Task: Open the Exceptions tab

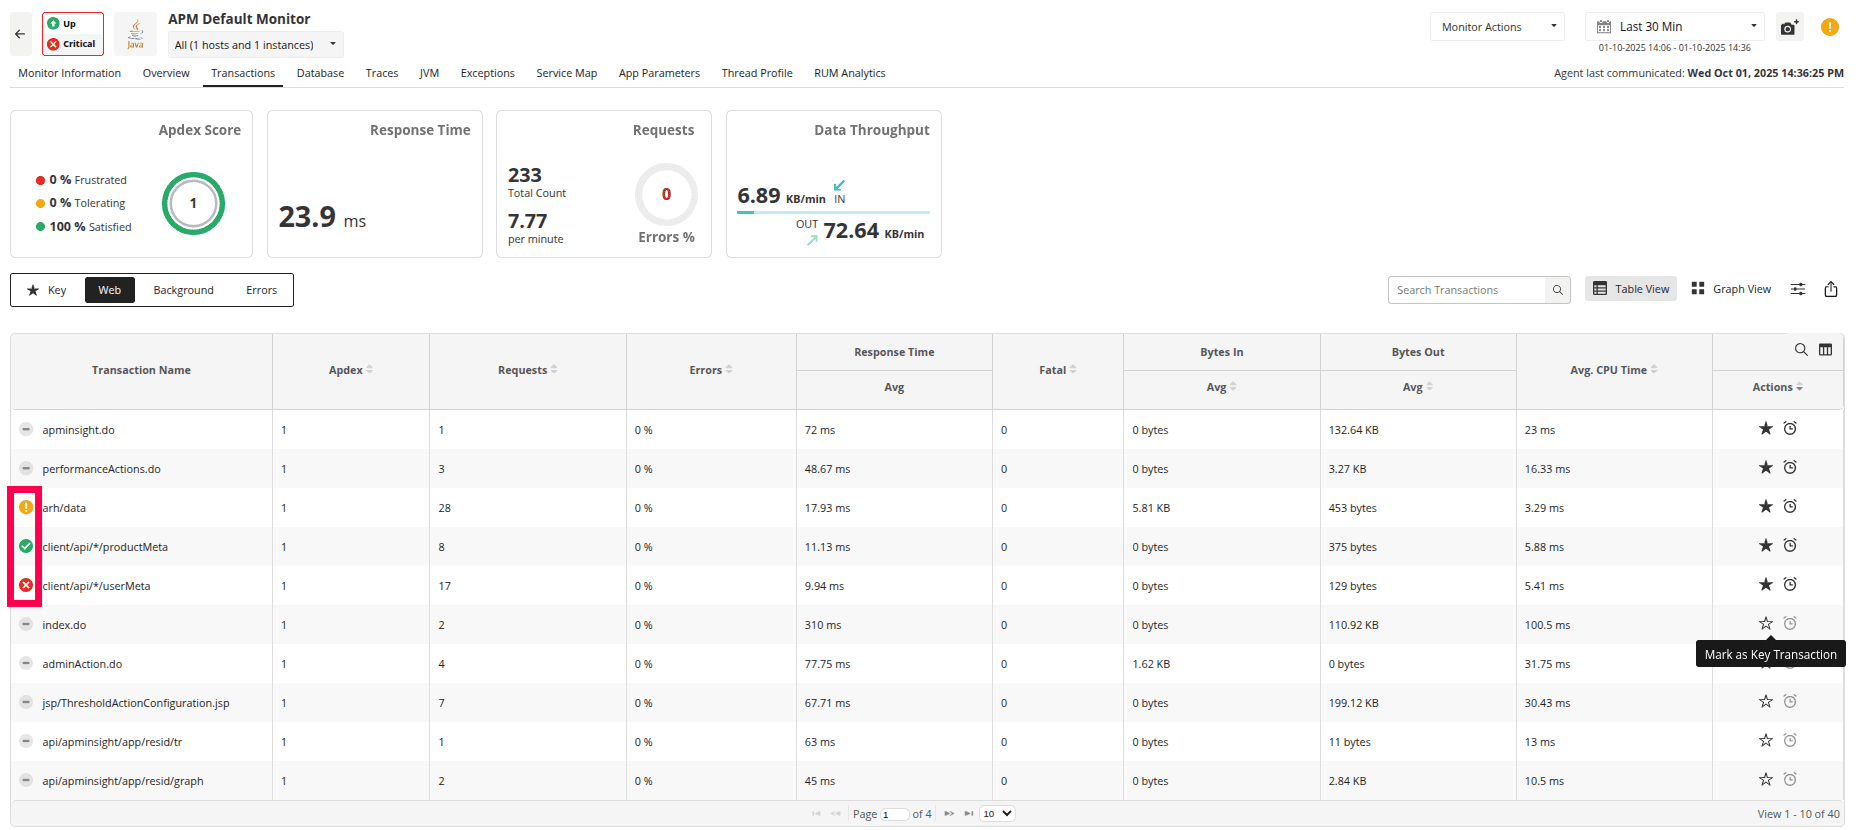Action: point(488,73)
